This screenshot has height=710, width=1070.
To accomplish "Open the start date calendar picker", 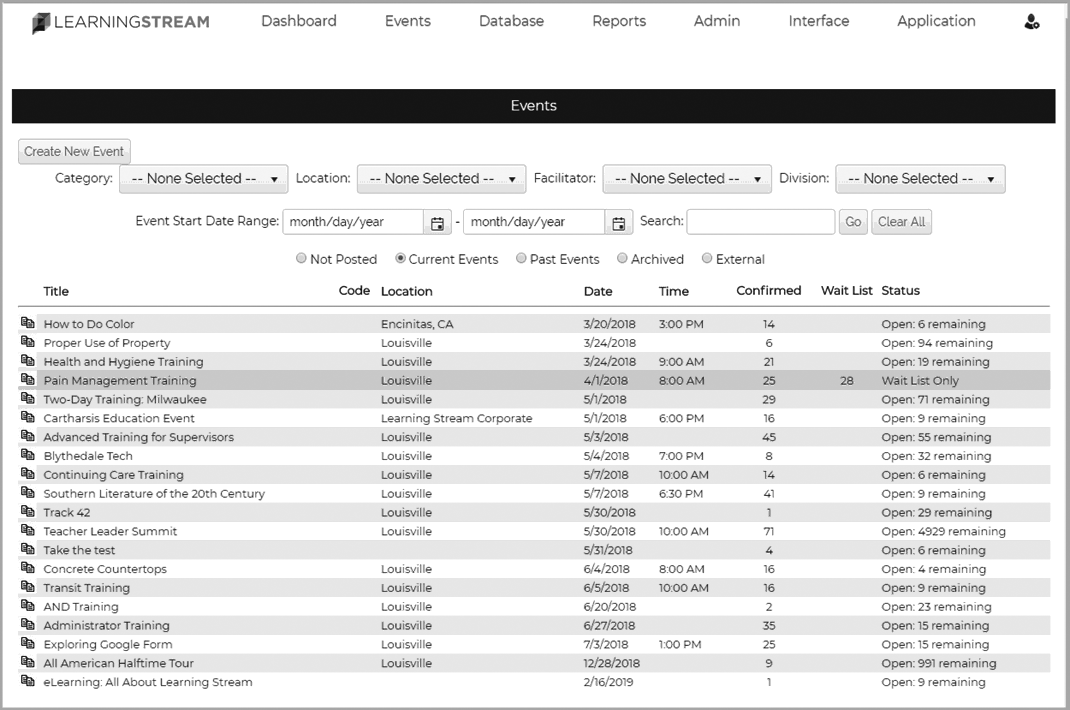I will [x=437, y=223].
